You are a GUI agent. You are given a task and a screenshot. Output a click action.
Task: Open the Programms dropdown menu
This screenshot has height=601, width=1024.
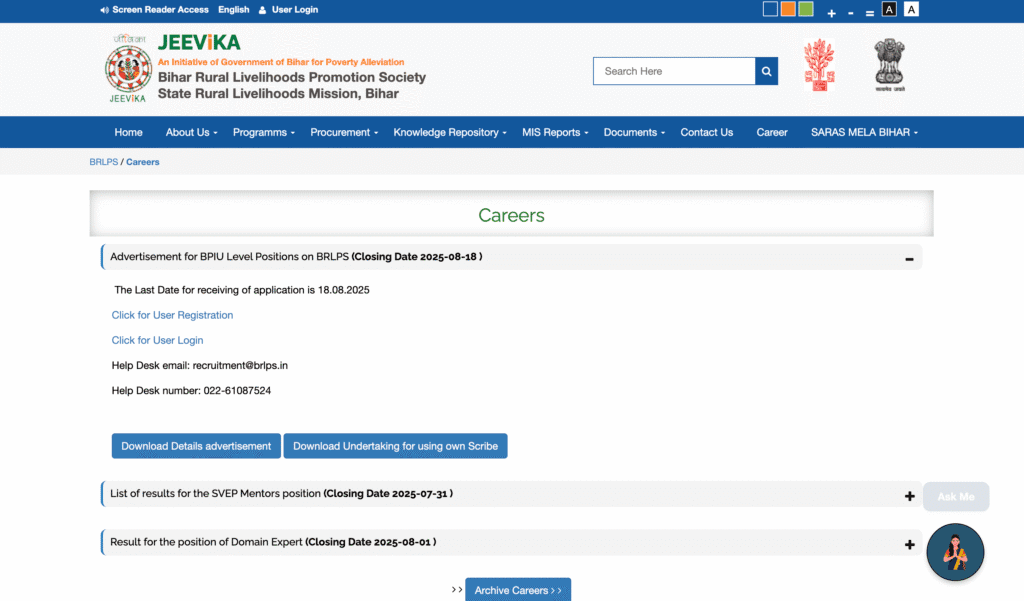click(263, 132)
